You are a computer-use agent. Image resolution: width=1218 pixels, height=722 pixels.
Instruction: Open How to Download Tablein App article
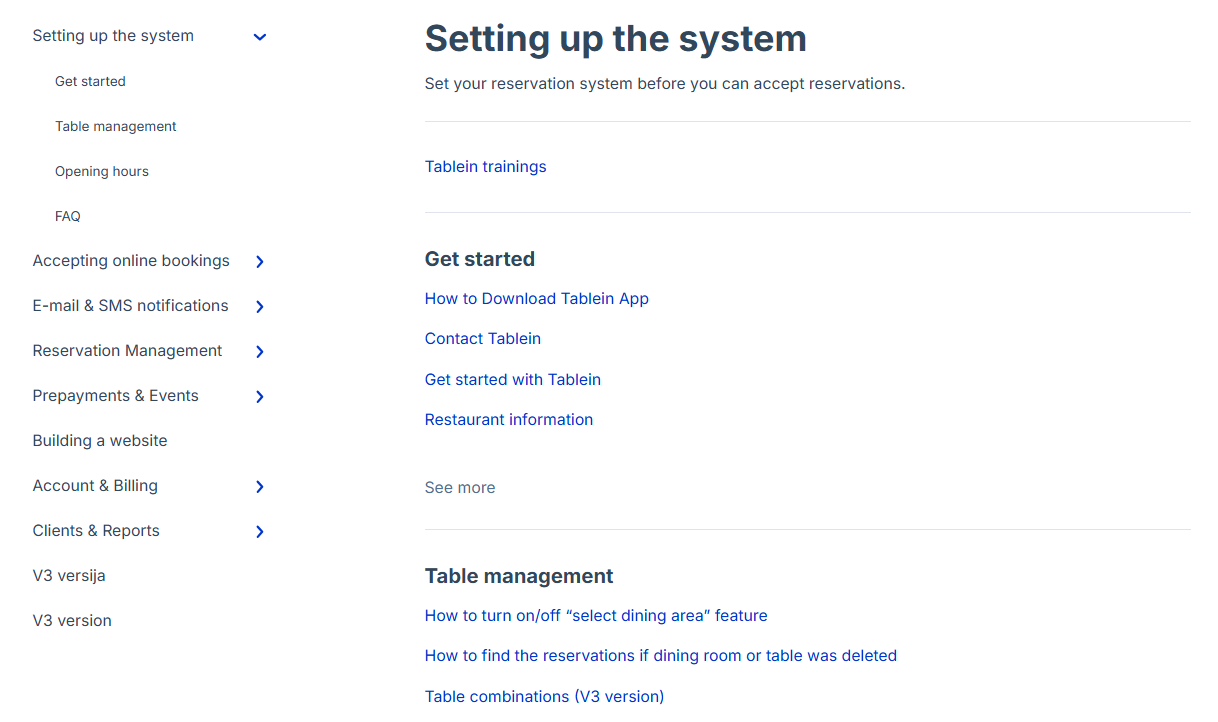(537, 299)
